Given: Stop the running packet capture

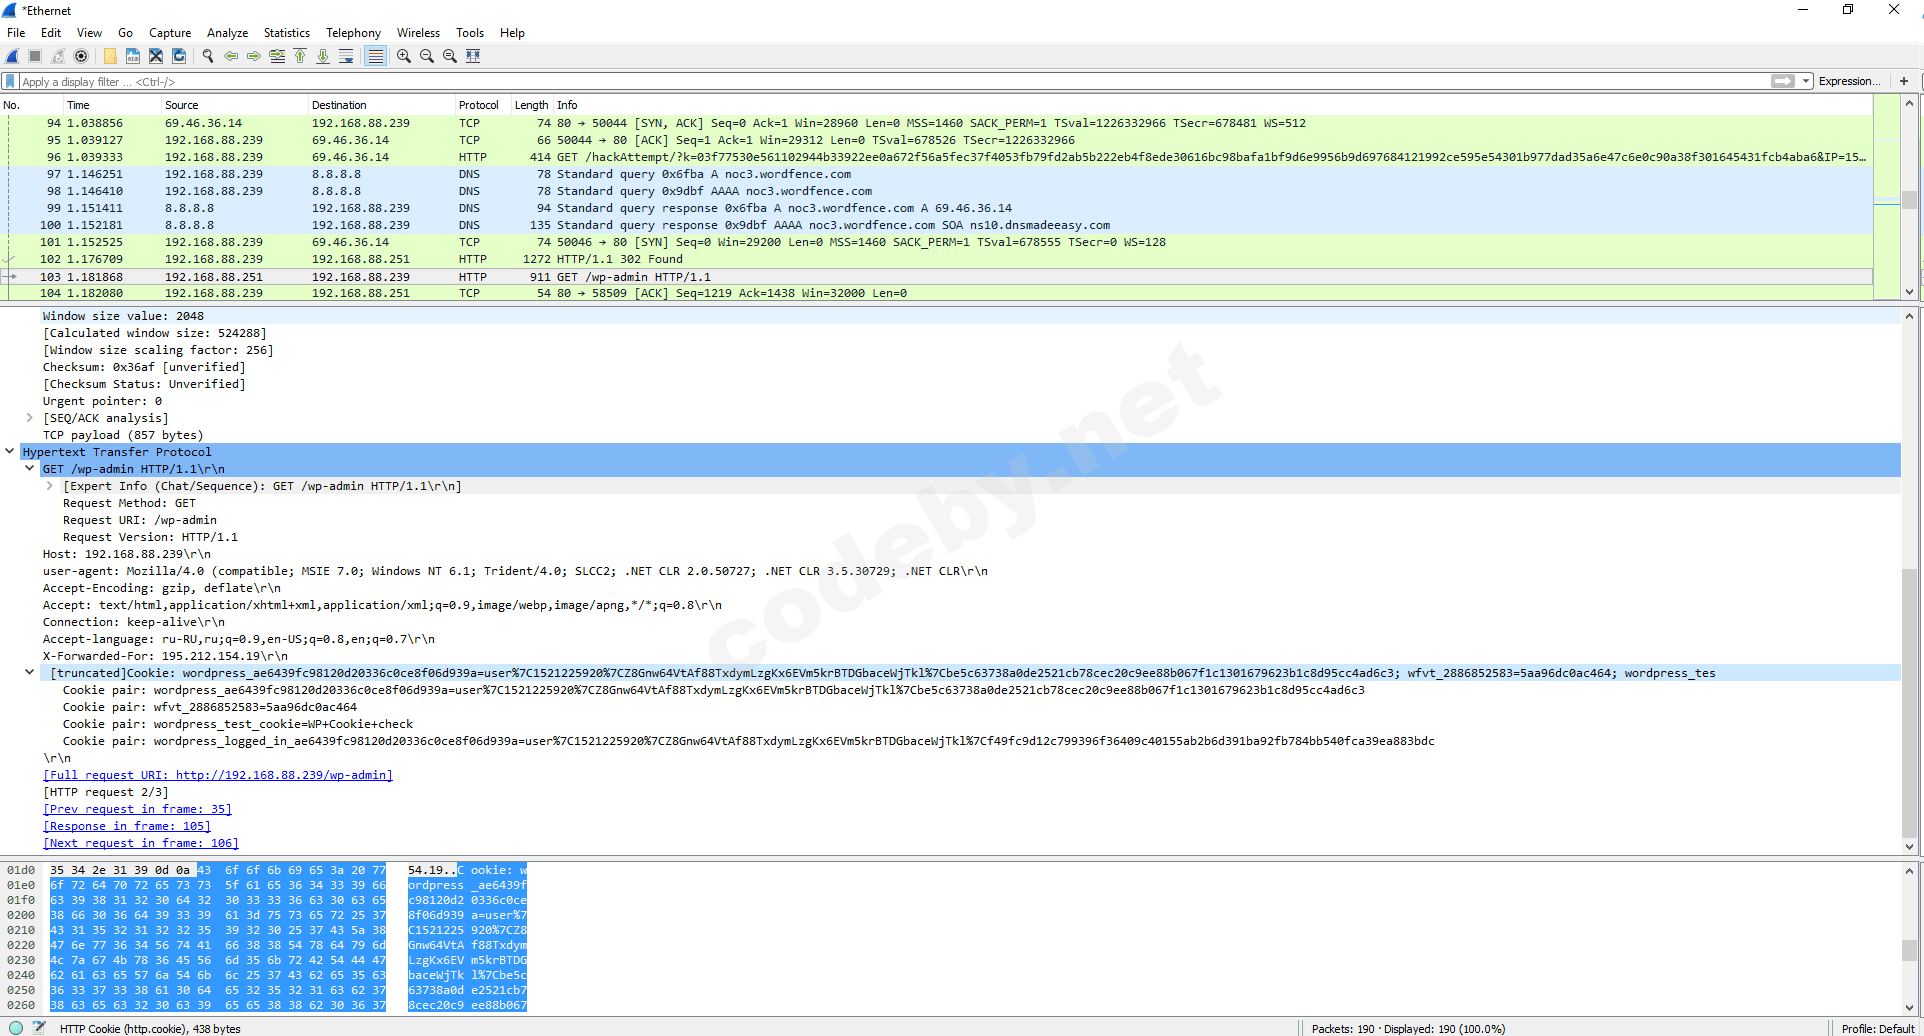Looking at the screenshot, I should pyautogui.click(x=35, y=56).
